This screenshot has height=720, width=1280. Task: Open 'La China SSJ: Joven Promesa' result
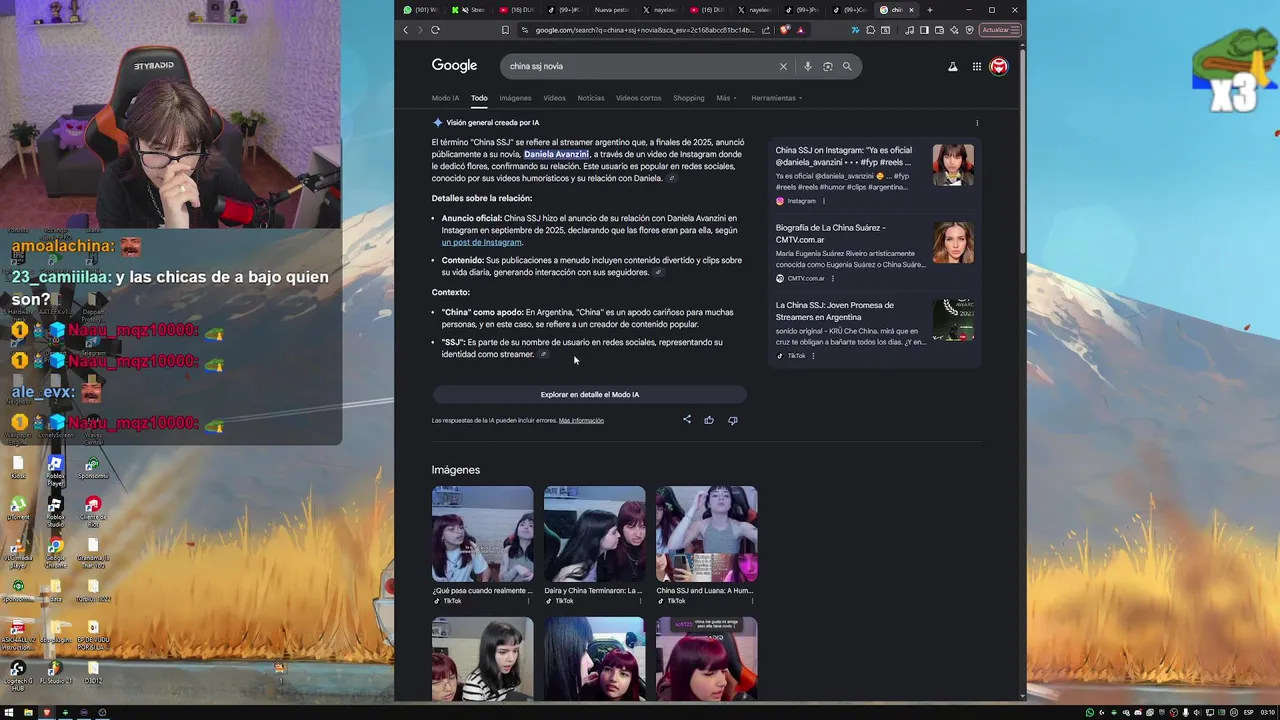tap(835, 311)
